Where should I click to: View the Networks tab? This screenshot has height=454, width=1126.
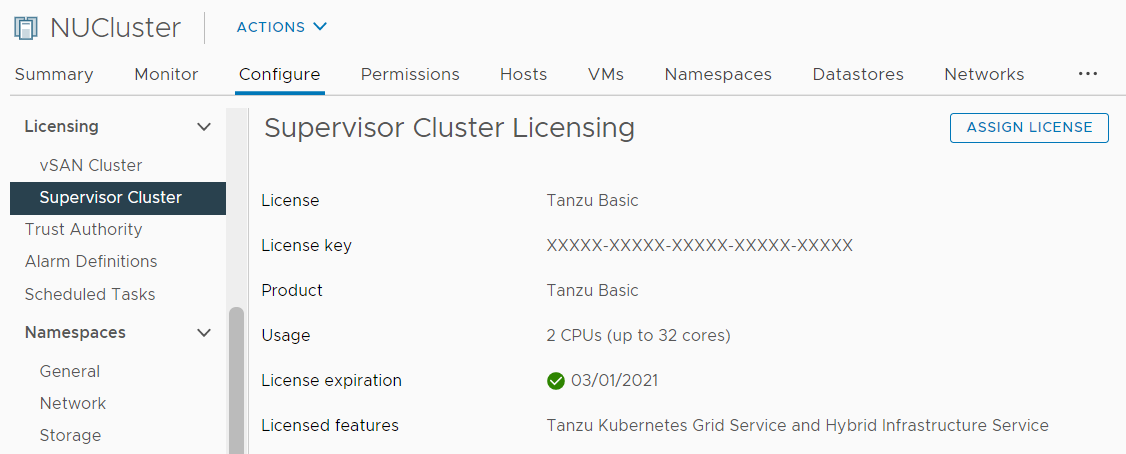click(x=984, y=75)
